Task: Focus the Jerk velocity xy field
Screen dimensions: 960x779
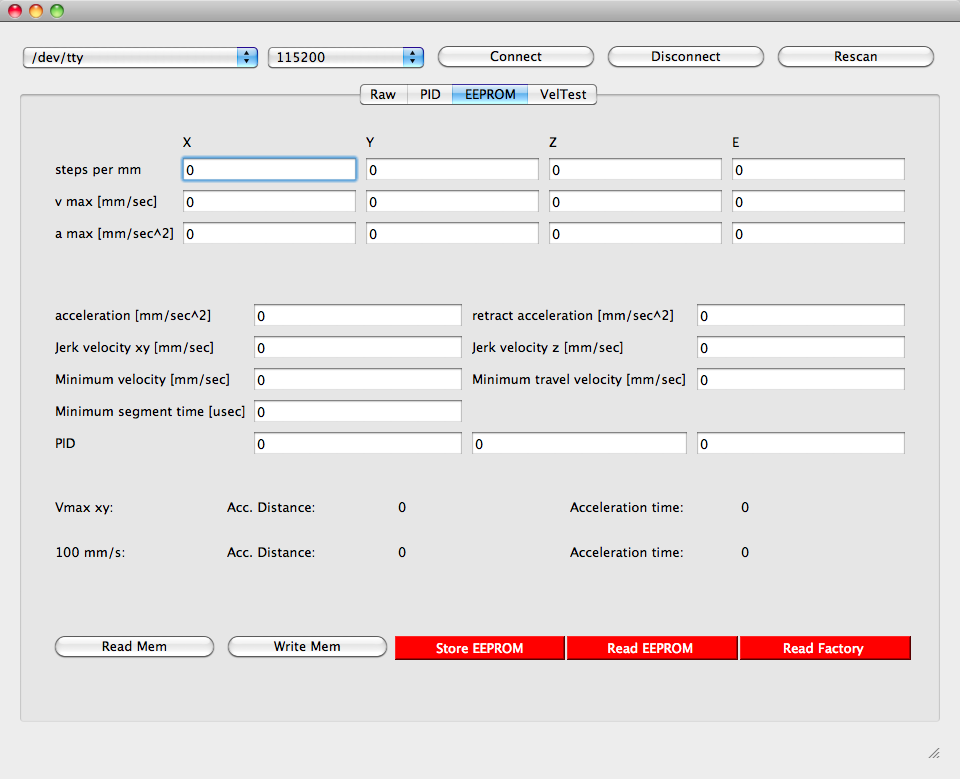Action: (x=358, y=348)
